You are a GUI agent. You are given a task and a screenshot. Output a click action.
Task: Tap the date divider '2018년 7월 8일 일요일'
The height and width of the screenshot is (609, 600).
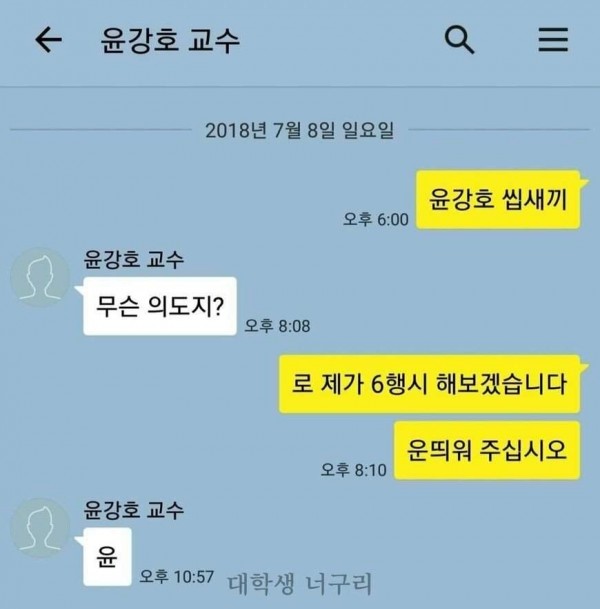click(x=299, y=130)
